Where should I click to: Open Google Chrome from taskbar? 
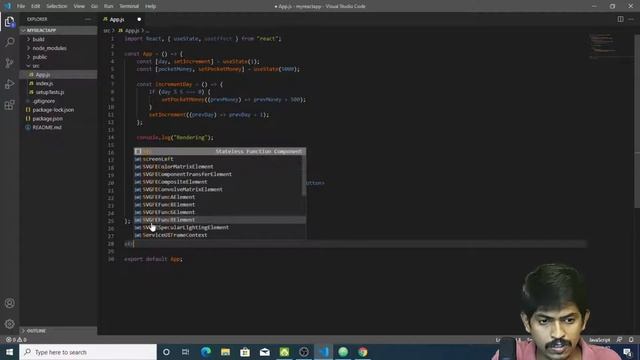click(x=362, y=352)
